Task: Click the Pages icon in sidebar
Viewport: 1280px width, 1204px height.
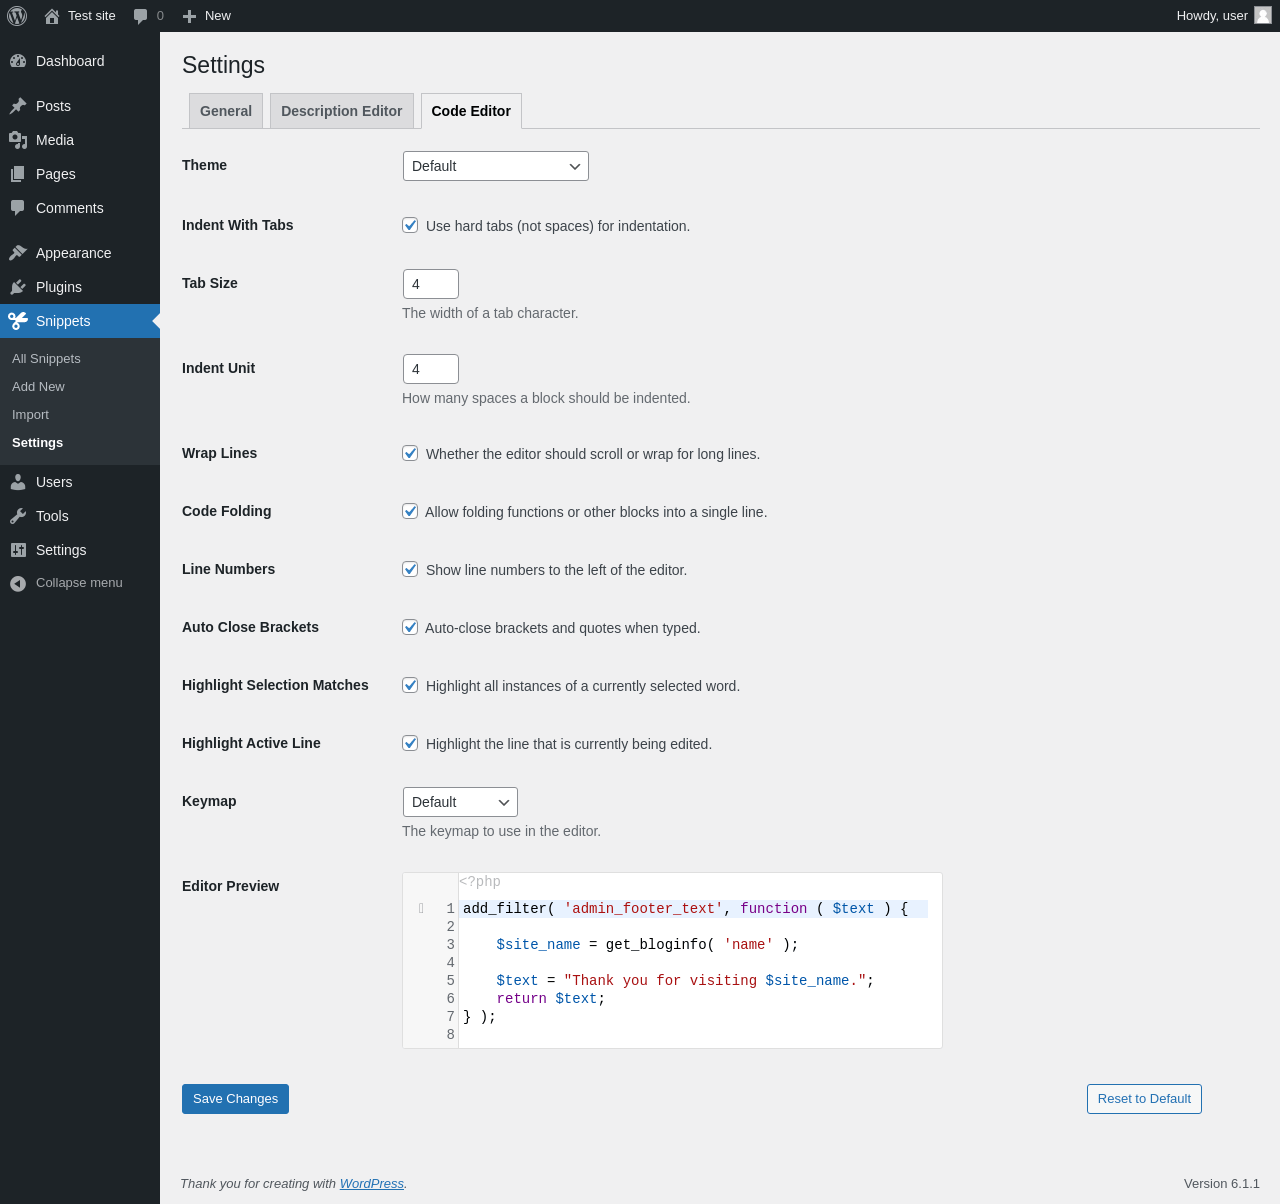Action: [18, 174]
